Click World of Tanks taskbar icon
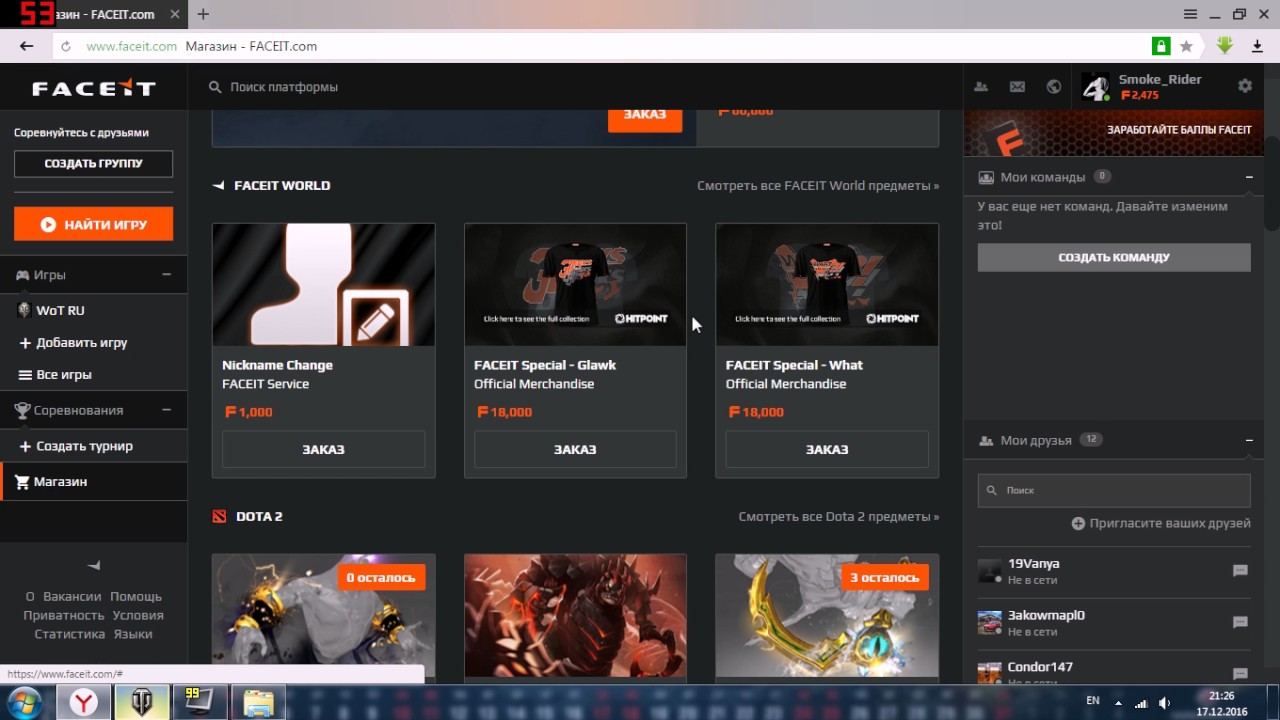 point(142,703)
